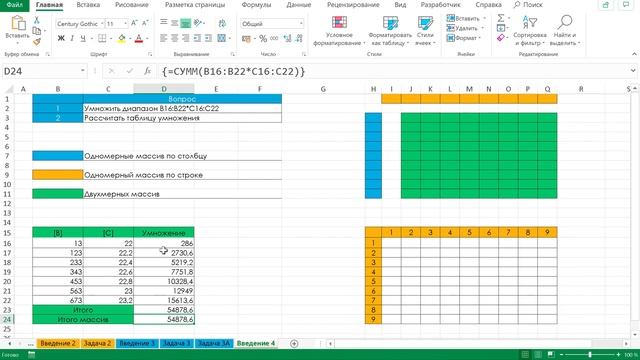The width and height of the screenshot is (640, 360).
Task: Toggle align text left
Action: click(x=164, y=38)
